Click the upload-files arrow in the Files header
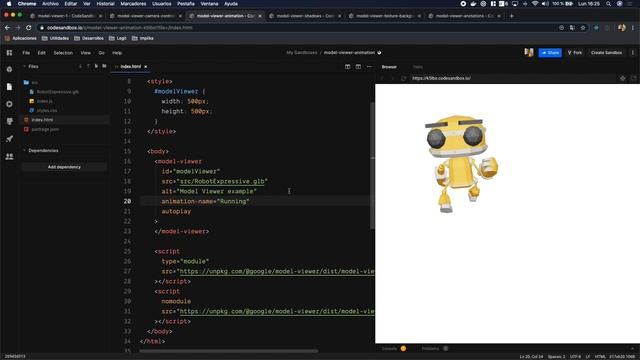Screen dimensions: 640x360 tap(88, 66)
